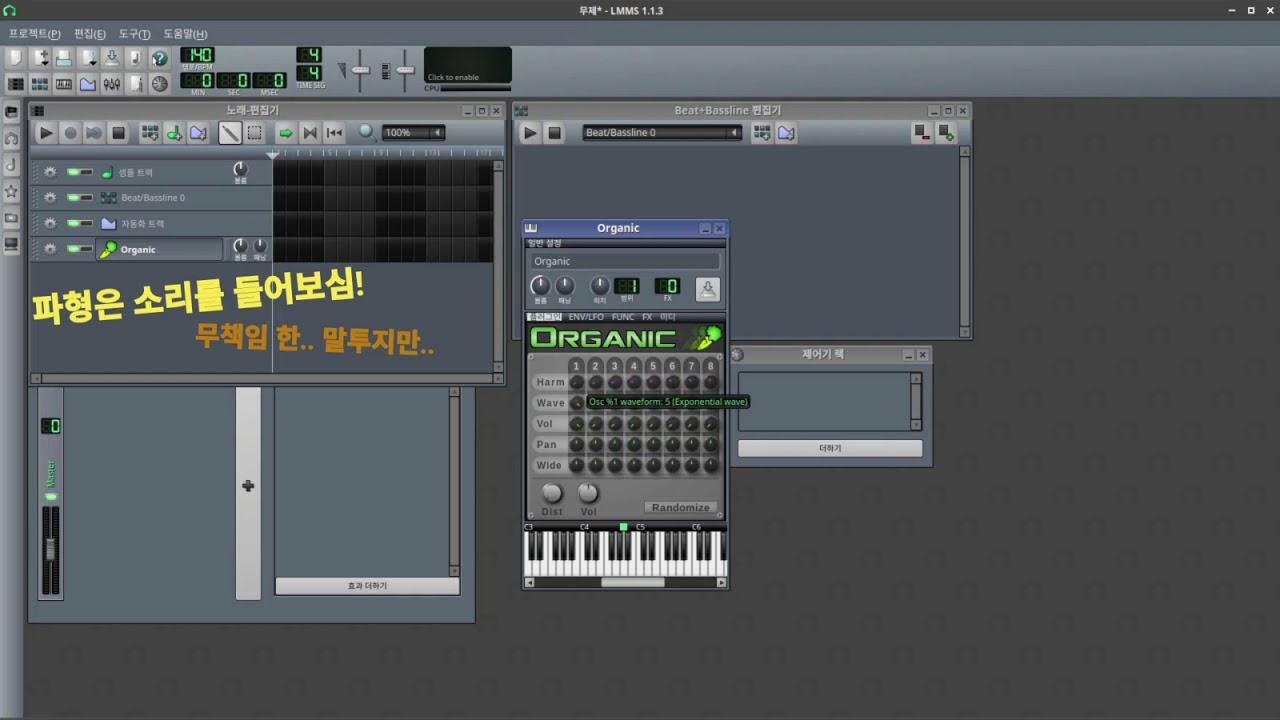This screenshot has height=720, width=1280.
Task: Add sample track in Song Editor toolbar
Action: 174,132
